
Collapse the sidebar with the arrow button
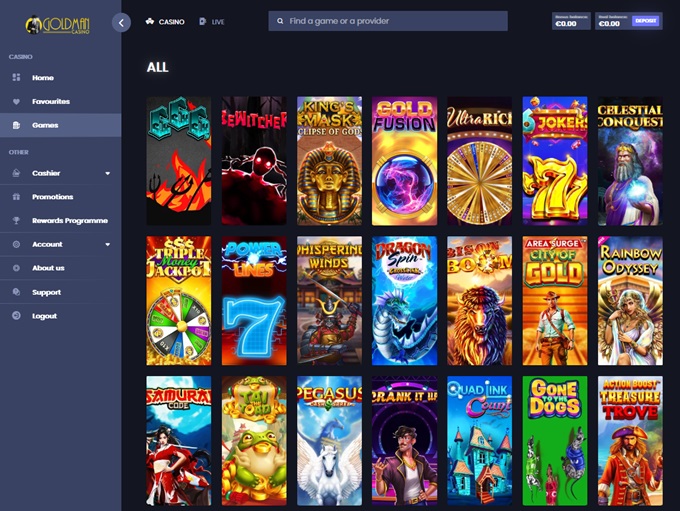tap(121, 22)
